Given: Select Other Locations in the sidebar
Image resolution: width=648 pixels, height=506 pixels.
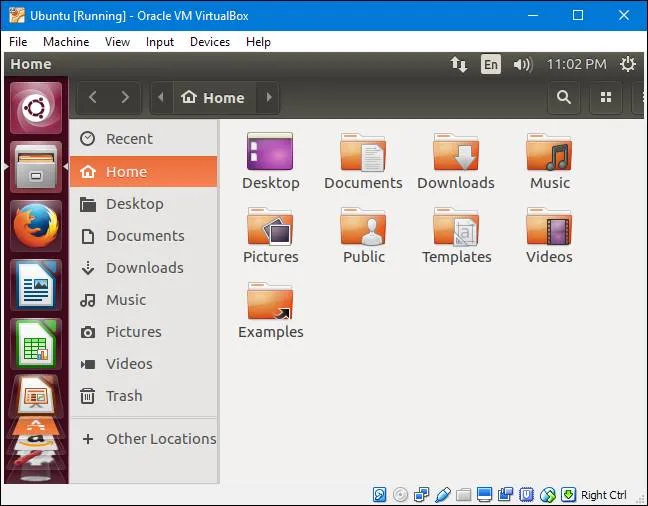Looking at the screenshot, I should 160,439.
